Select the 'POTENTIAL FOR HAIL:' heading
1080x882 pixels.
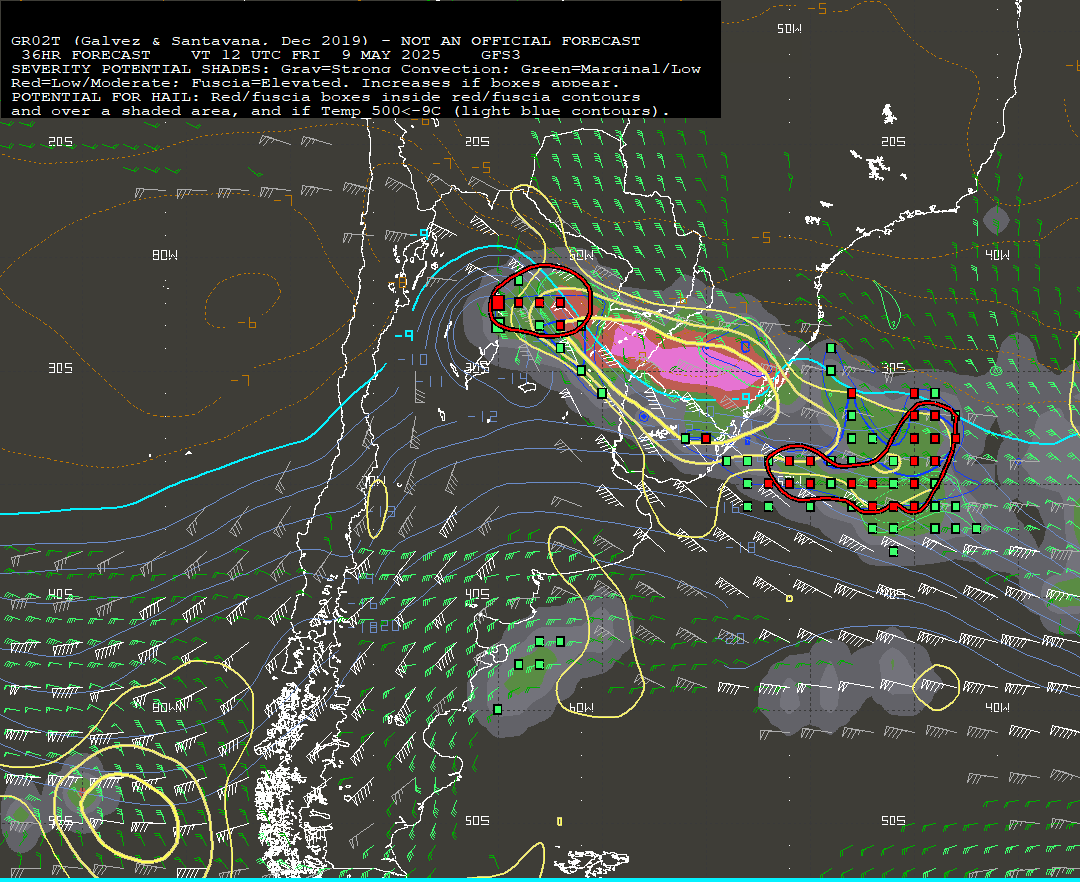[105, 97]
